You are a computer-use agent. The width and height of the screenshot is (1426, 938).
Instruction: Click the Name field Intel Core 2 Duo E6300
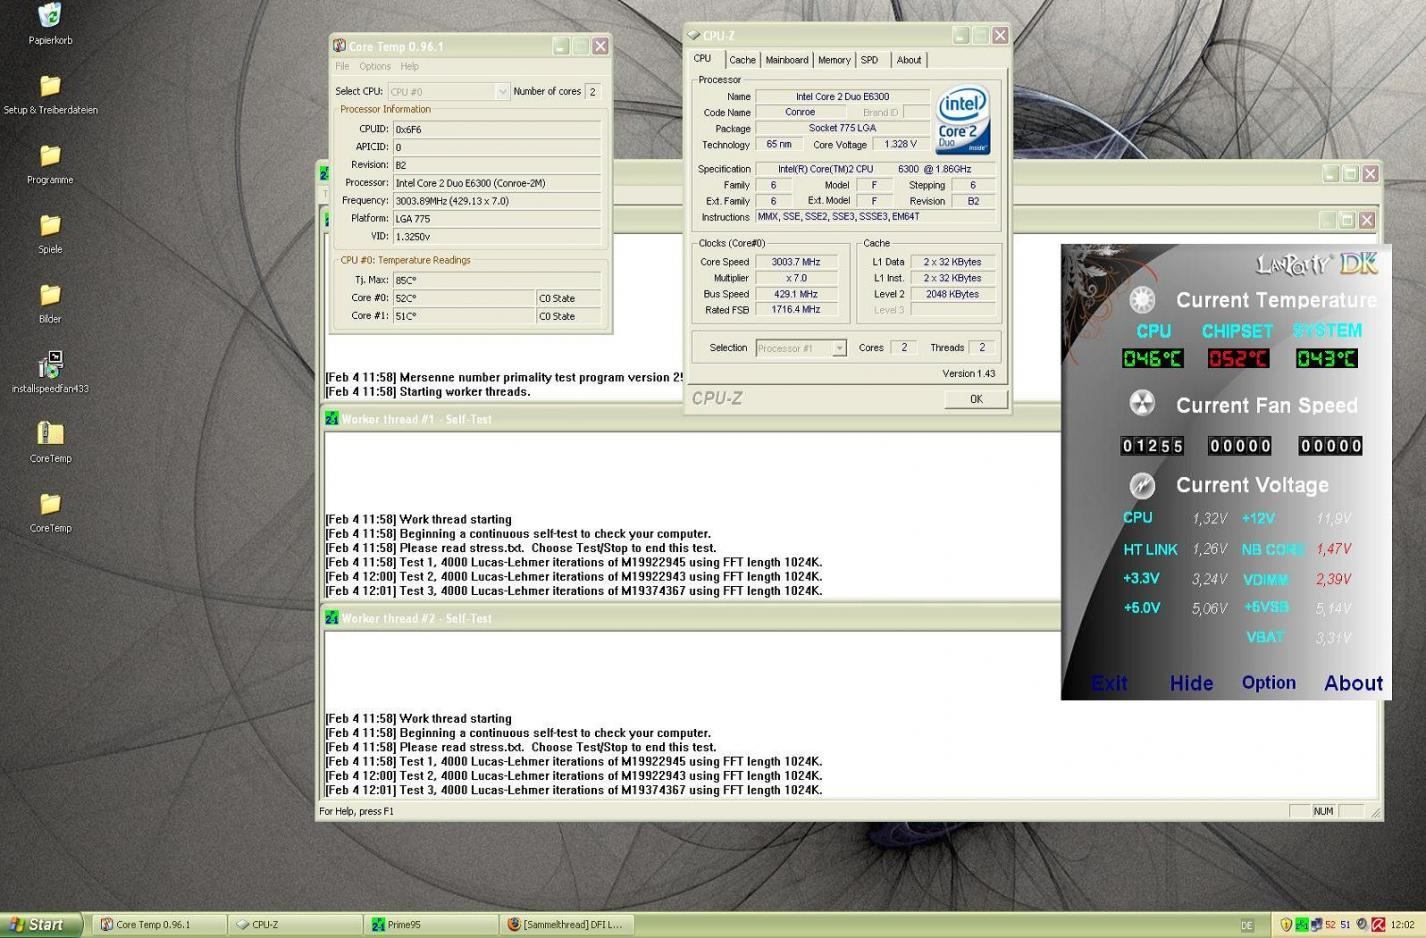pyautogui.click(x=842, y=97)
